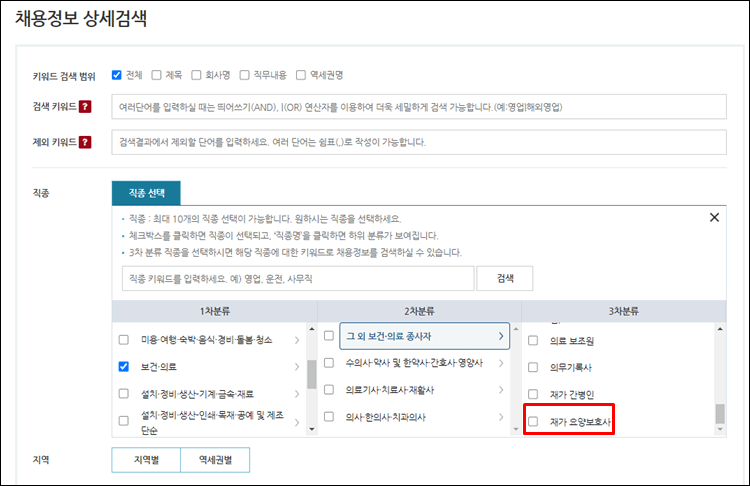Expand 의료기사·치료사·재활사 subcategory arrow
Screen dimensions: 750x486
(x=500, y=389)
